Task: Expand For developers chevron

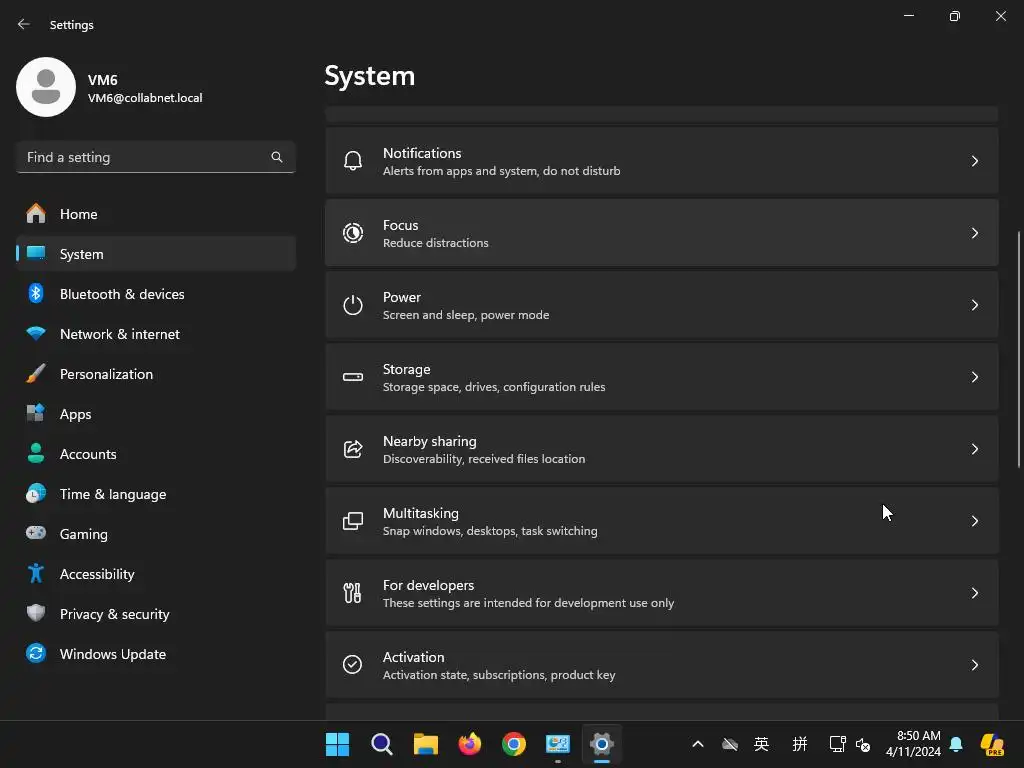Action: click(974, 593)
